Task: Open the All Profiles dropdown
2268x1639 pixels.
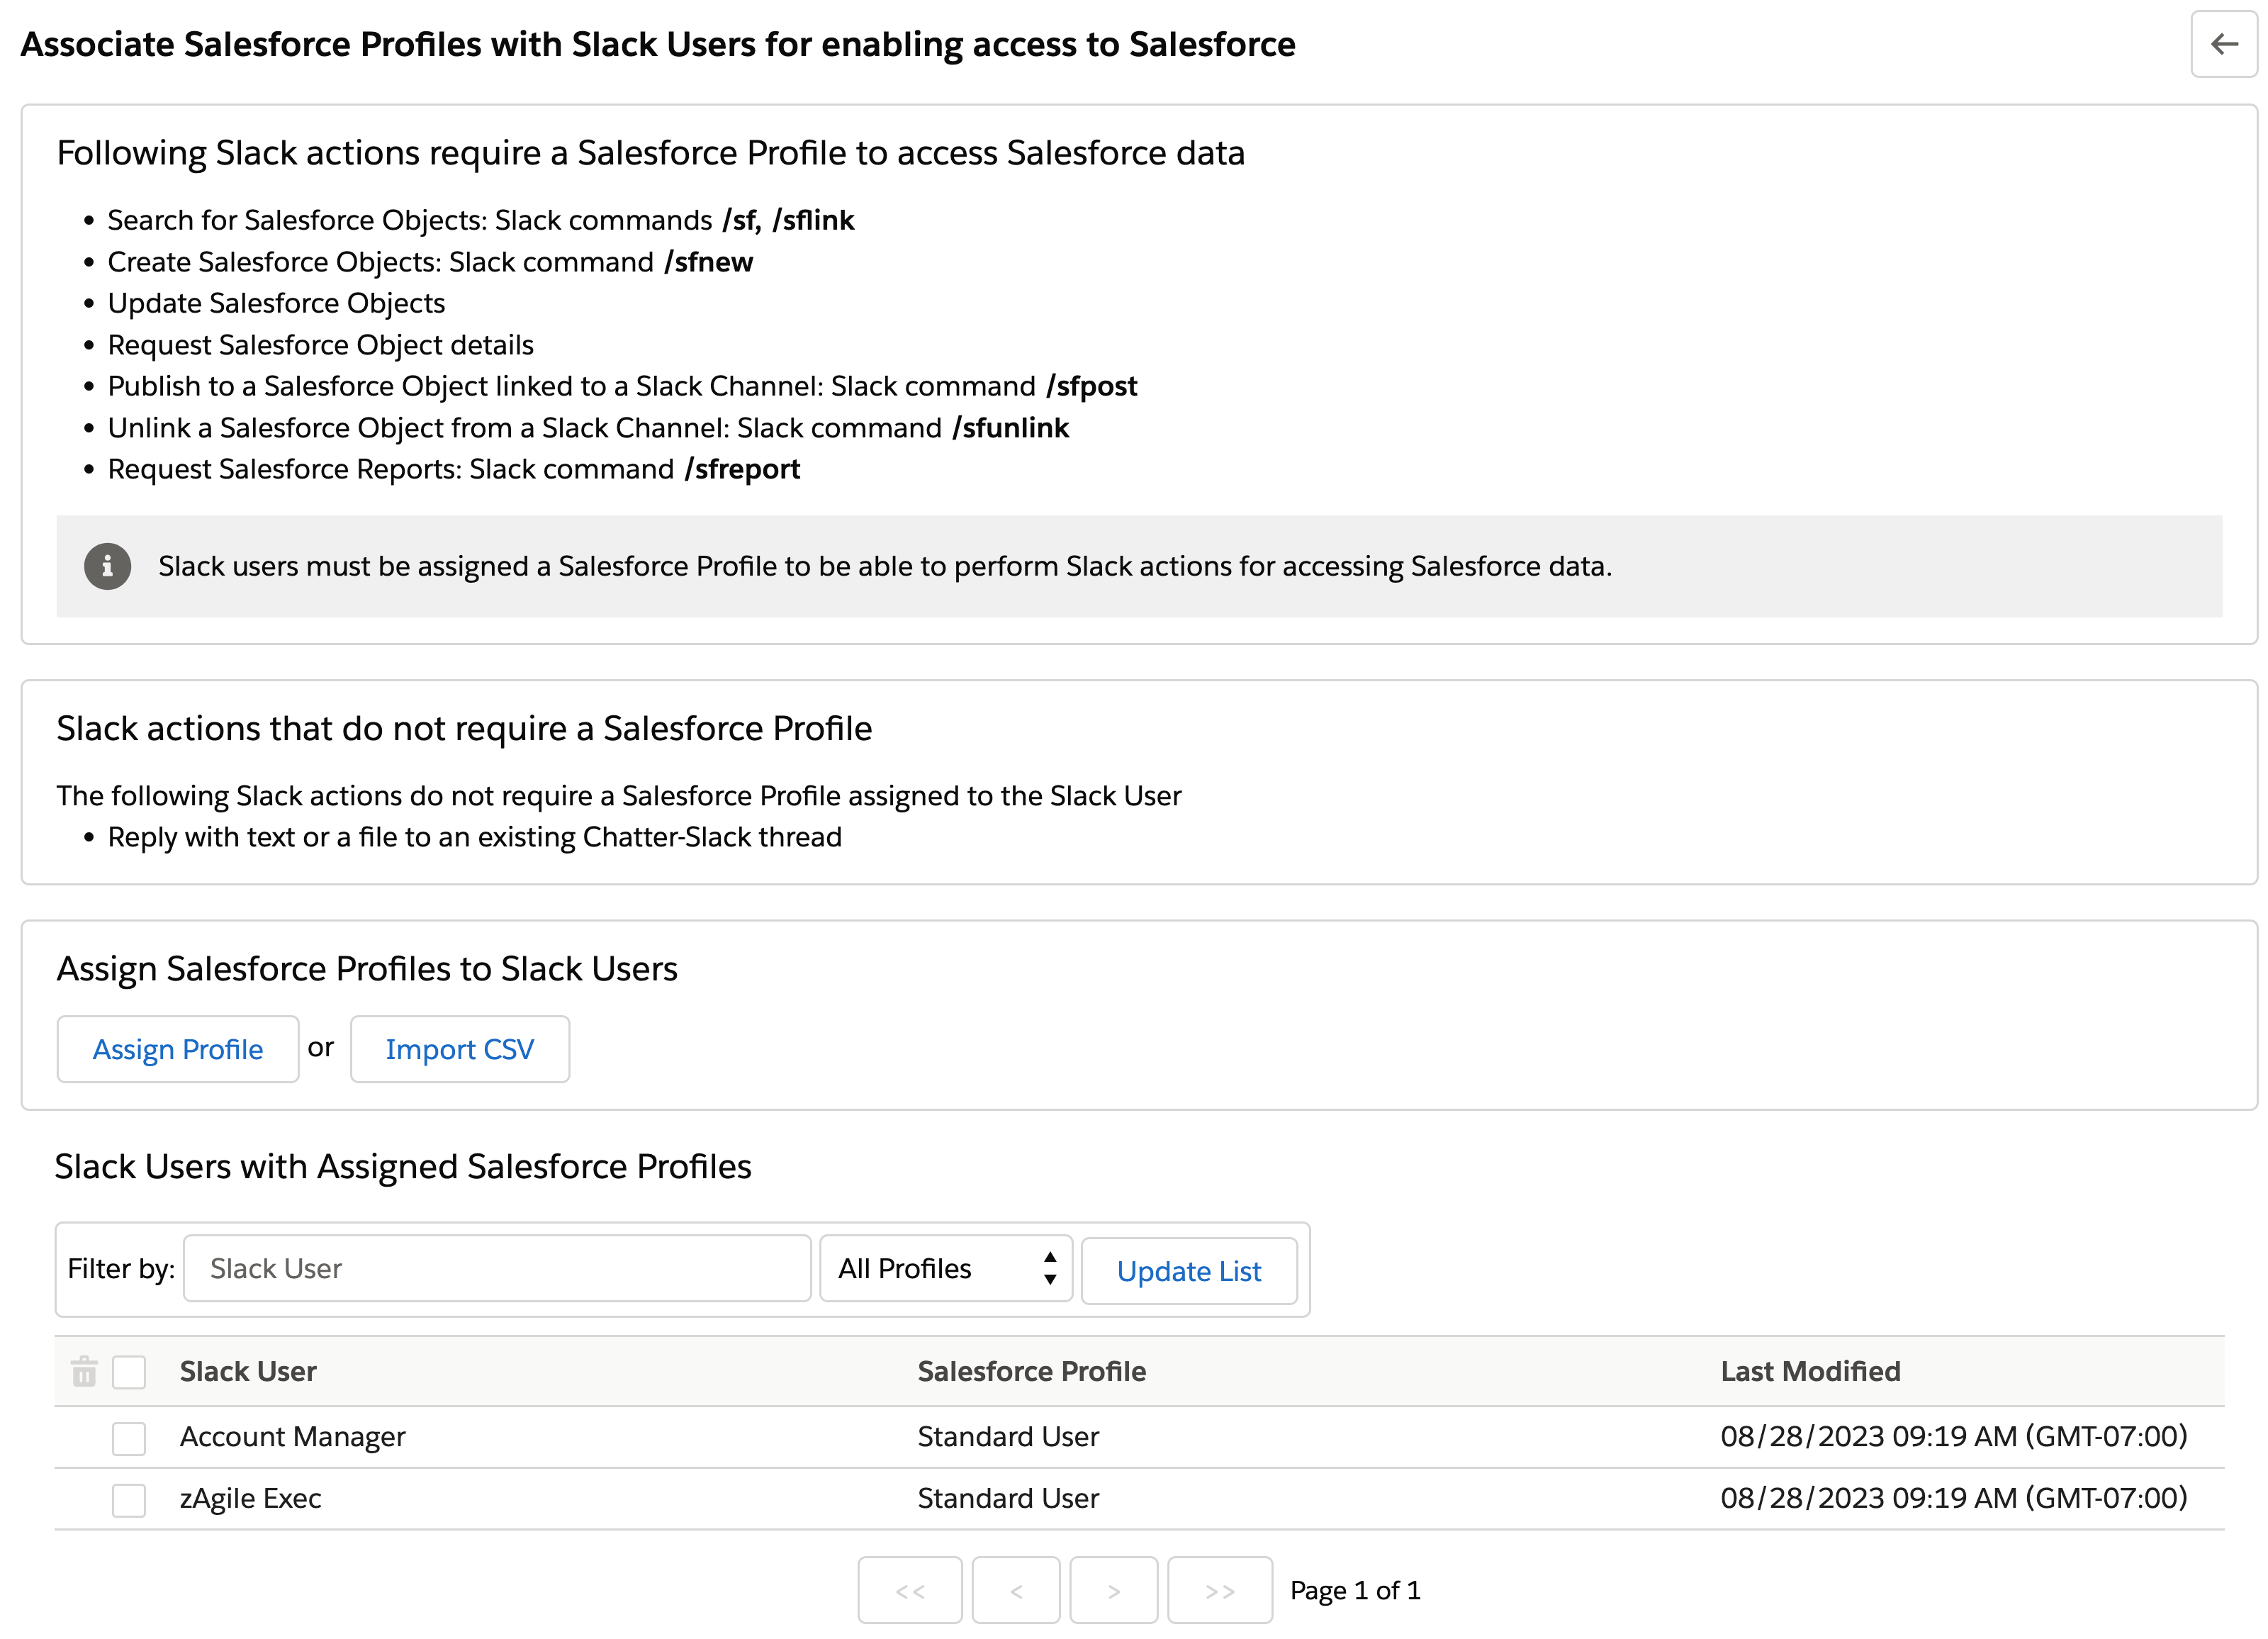Action: 945,1269
